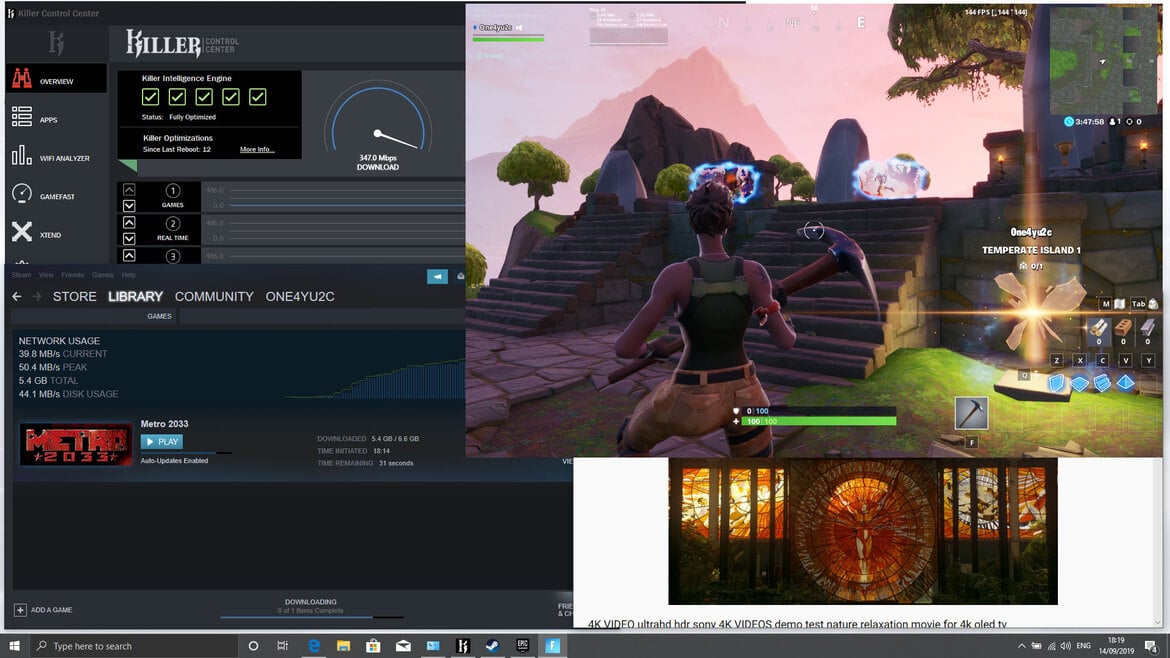Toggle fifth Killer Intelligence Engine checkbox
The height and width of the screenshot is (658, 1170).
257,97
